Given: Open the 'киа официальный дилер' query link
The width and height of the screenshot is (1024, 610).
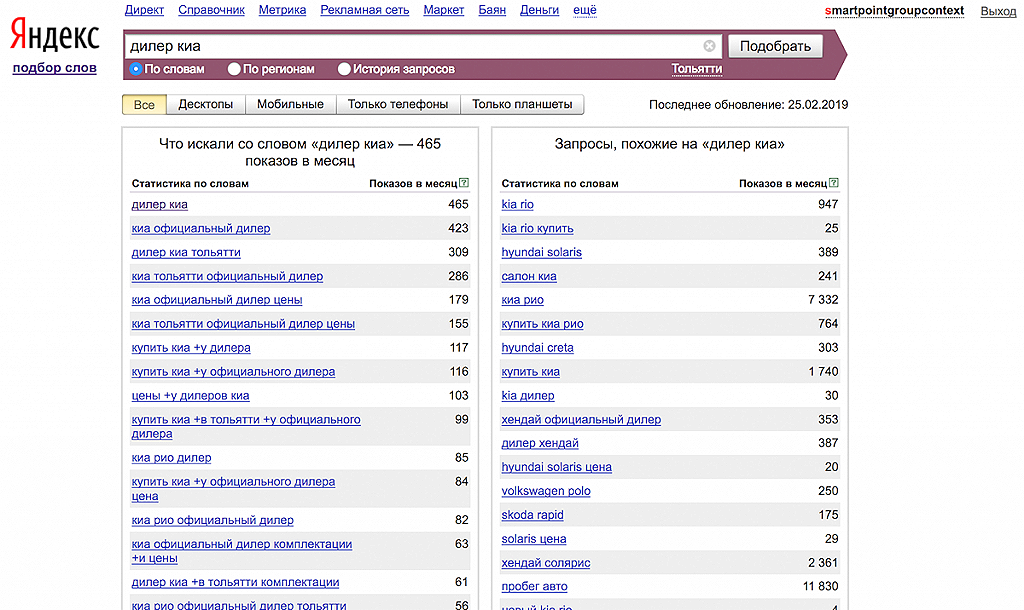Looking at the screenshot, I should pyautogui.click(x=200, y=228).
